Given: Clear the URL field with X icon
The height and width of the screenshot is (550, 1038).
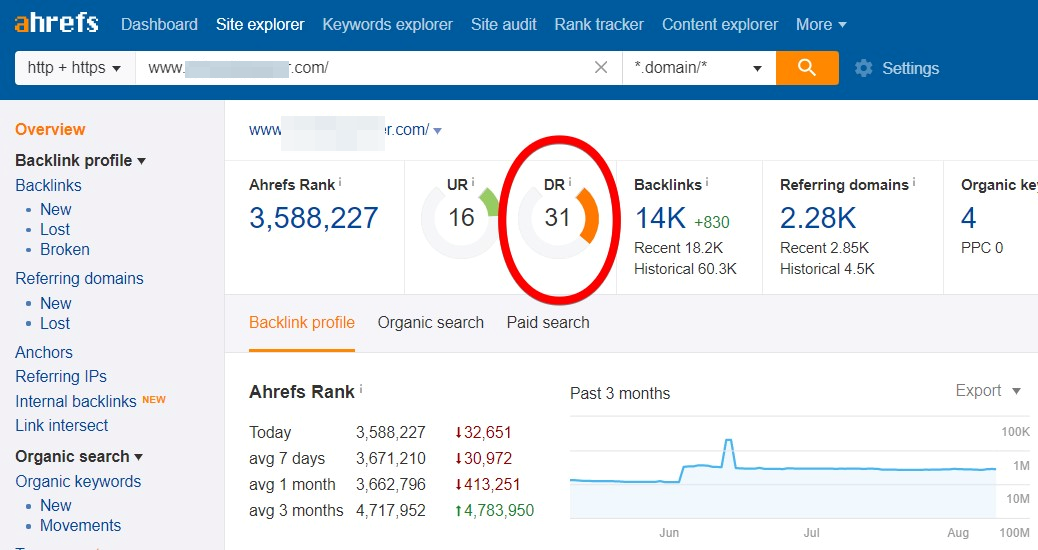Looking at the screenshot, I should tap(601, 68).
